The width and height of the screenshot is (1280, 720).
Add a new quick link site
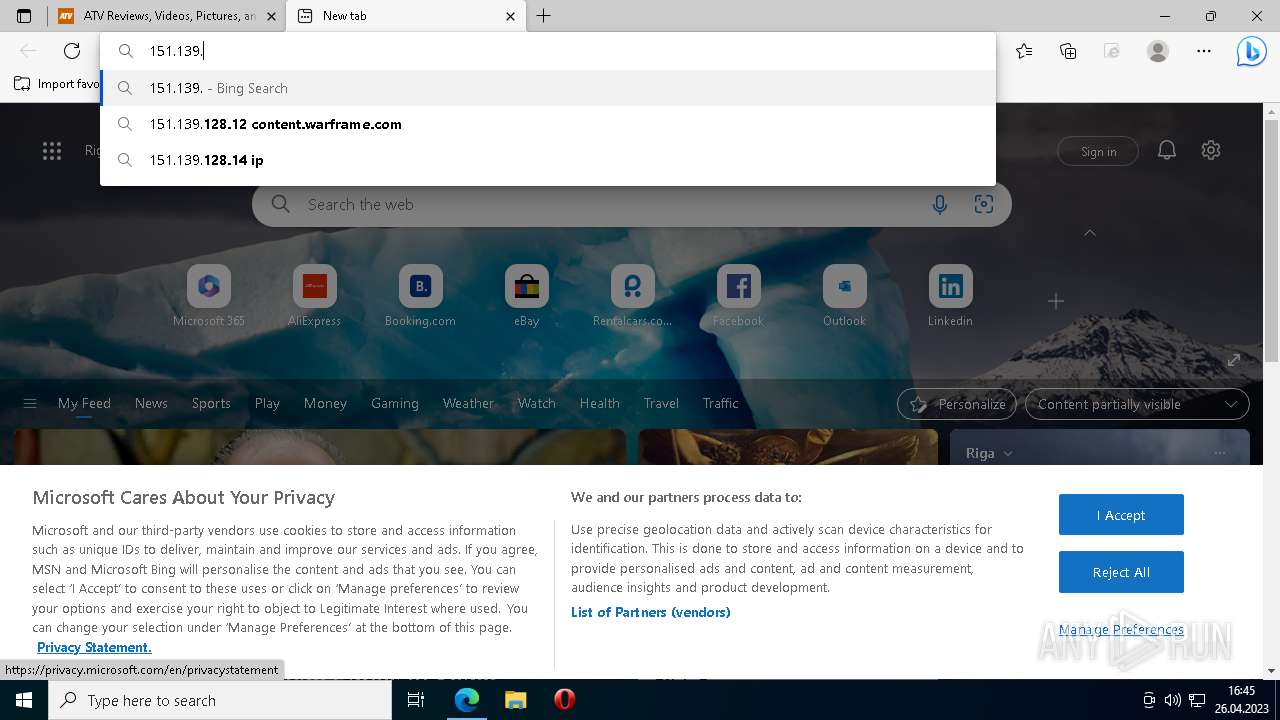click(x=1056, y=301)
